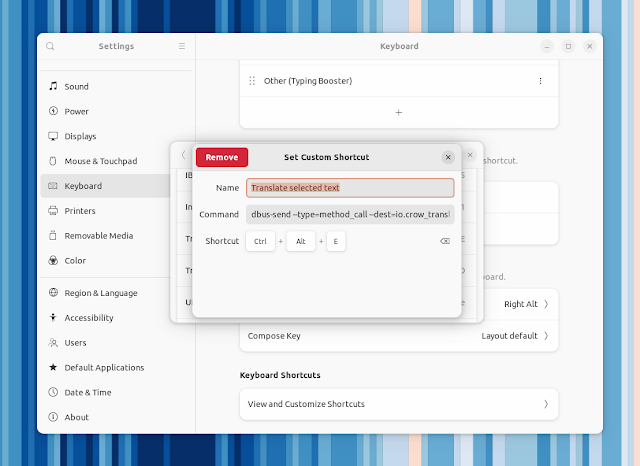Click the Sound icon in sidebar
The height and width of the screenshot is (466, 640).
tap(53, 87)
